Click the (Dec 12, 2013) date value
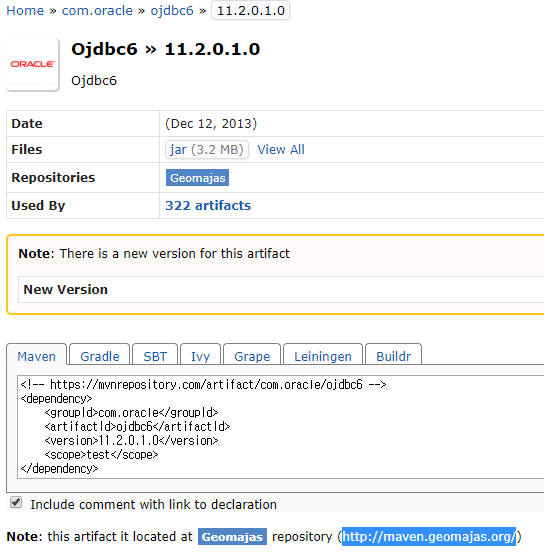This screenshot has width=544, height=558. point(211,123)
